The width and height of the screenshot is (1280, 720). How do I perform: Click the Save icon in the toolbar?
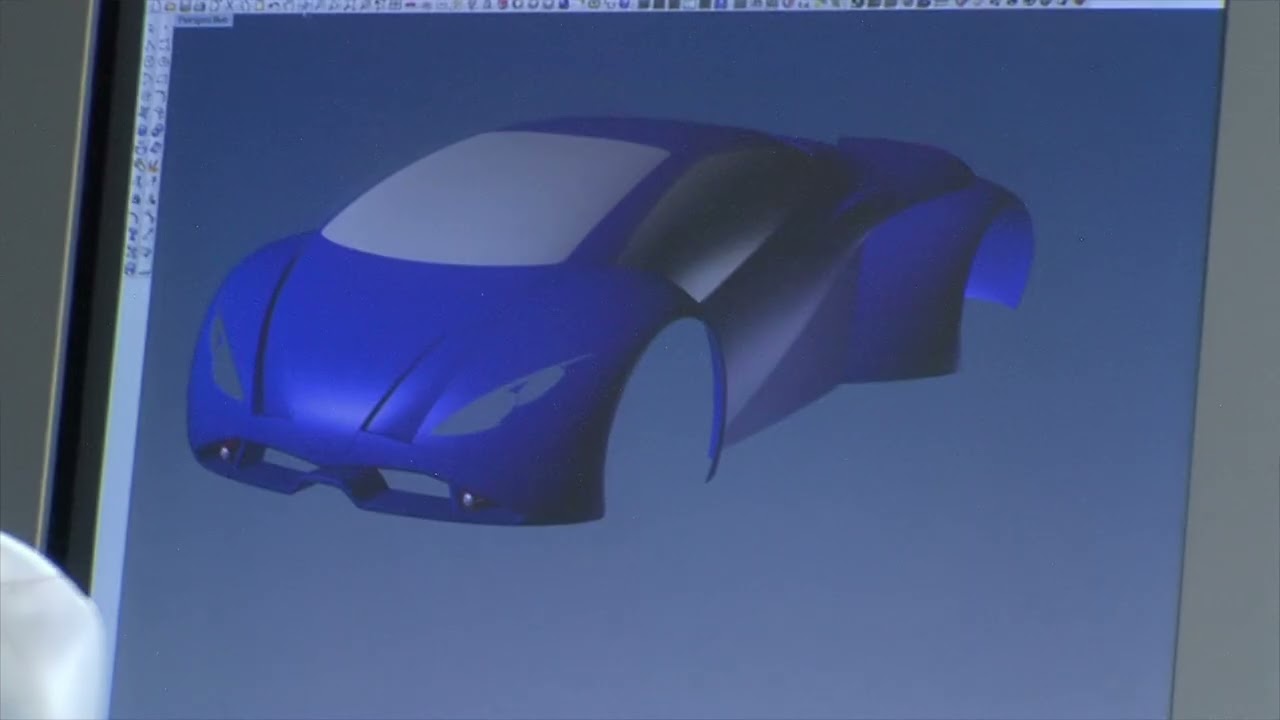point(185,6)
